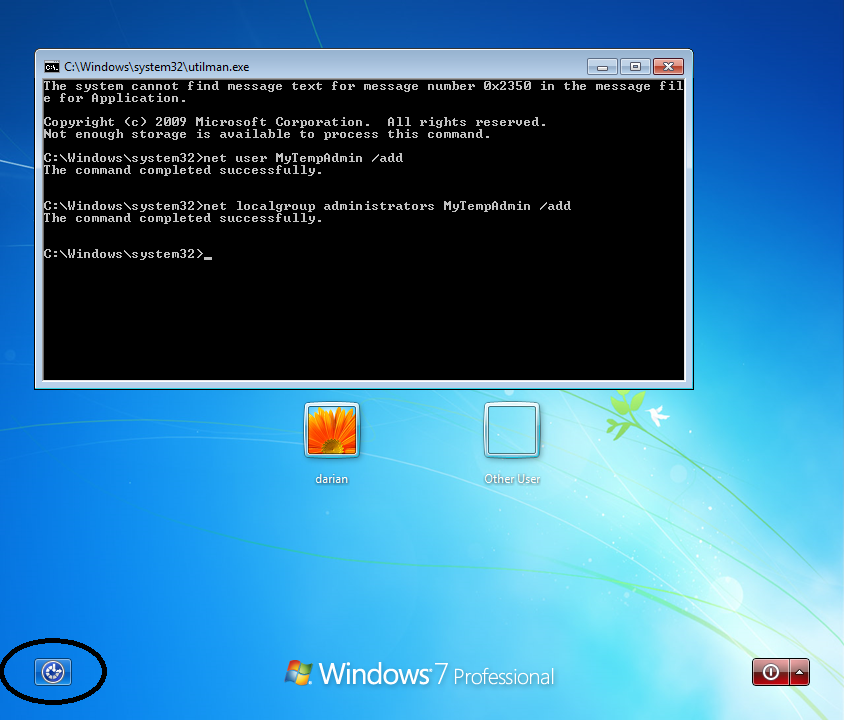Image resolution: width=844 pixels, height=720 pixels.
Task: Click the Windows flag logo near the branding
Action: pyautogui.click(x=300, y=673)
